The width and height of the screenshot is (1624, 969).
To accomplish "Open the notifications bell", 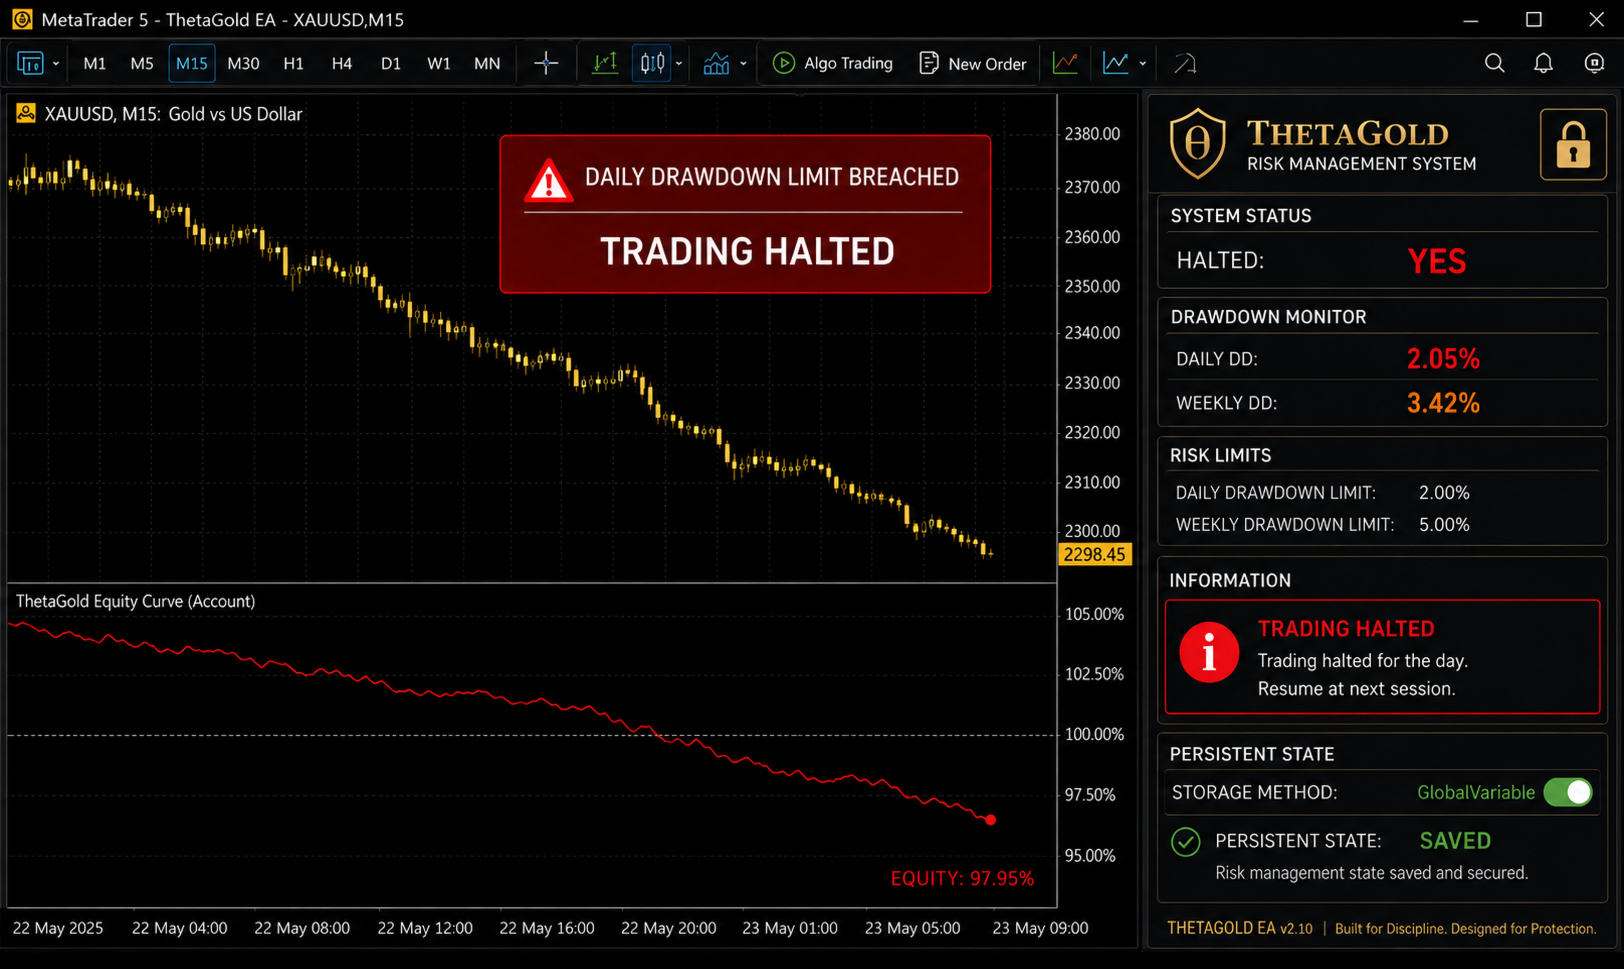I will pos(1544,64).
